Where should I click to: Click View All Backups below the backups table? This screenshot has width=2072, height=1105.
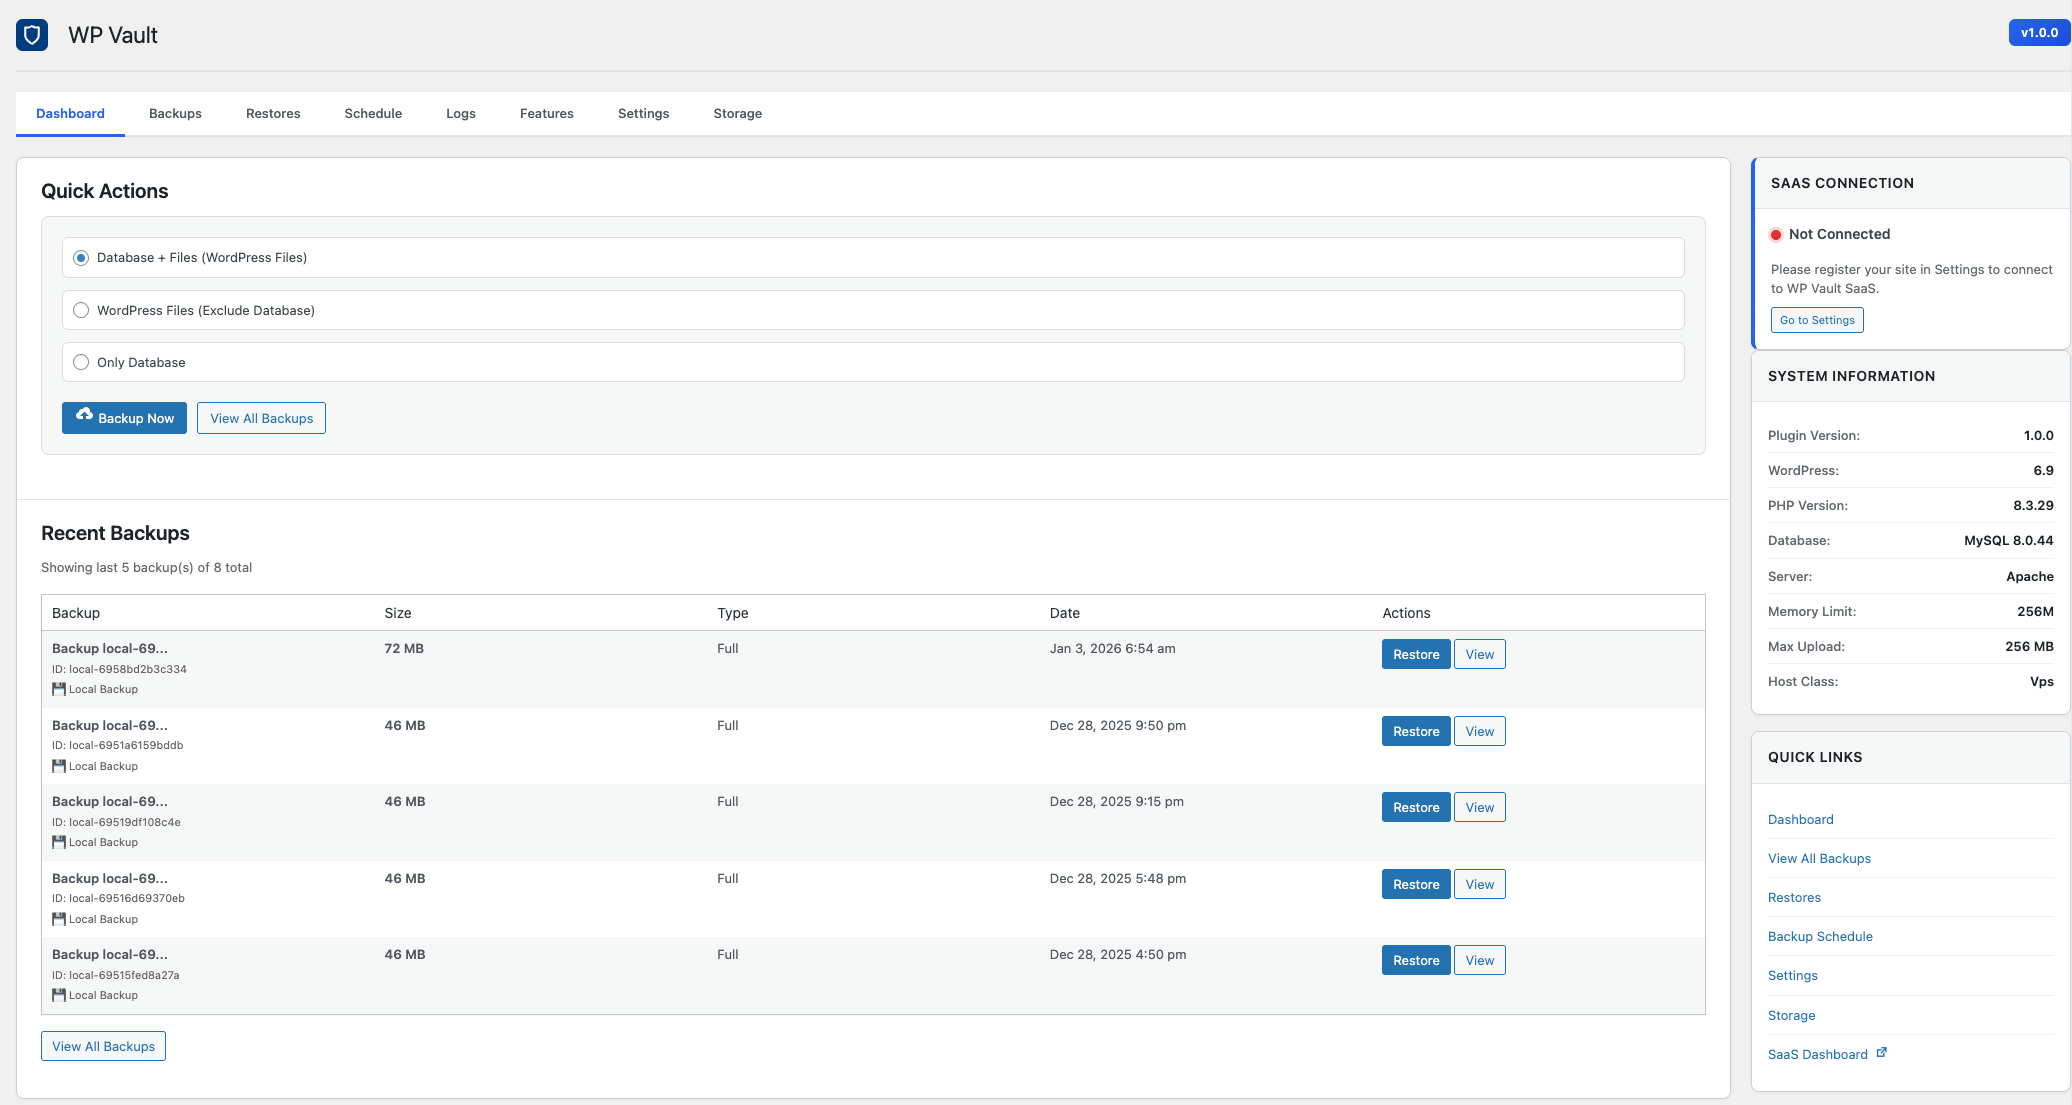tap(103, 1046)
